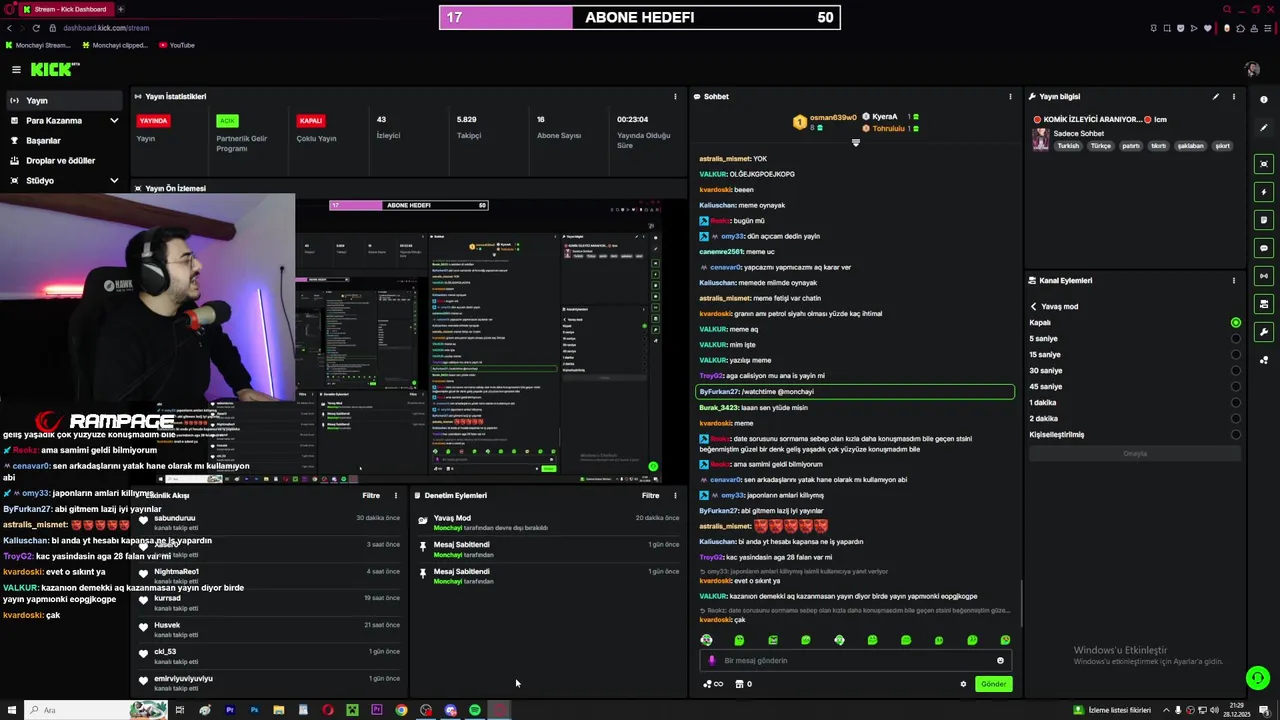Screen dimensions: 1280x720
Task: Switch to Stream - Kick Dashboard tab
Action: click(x=65, y=9)
